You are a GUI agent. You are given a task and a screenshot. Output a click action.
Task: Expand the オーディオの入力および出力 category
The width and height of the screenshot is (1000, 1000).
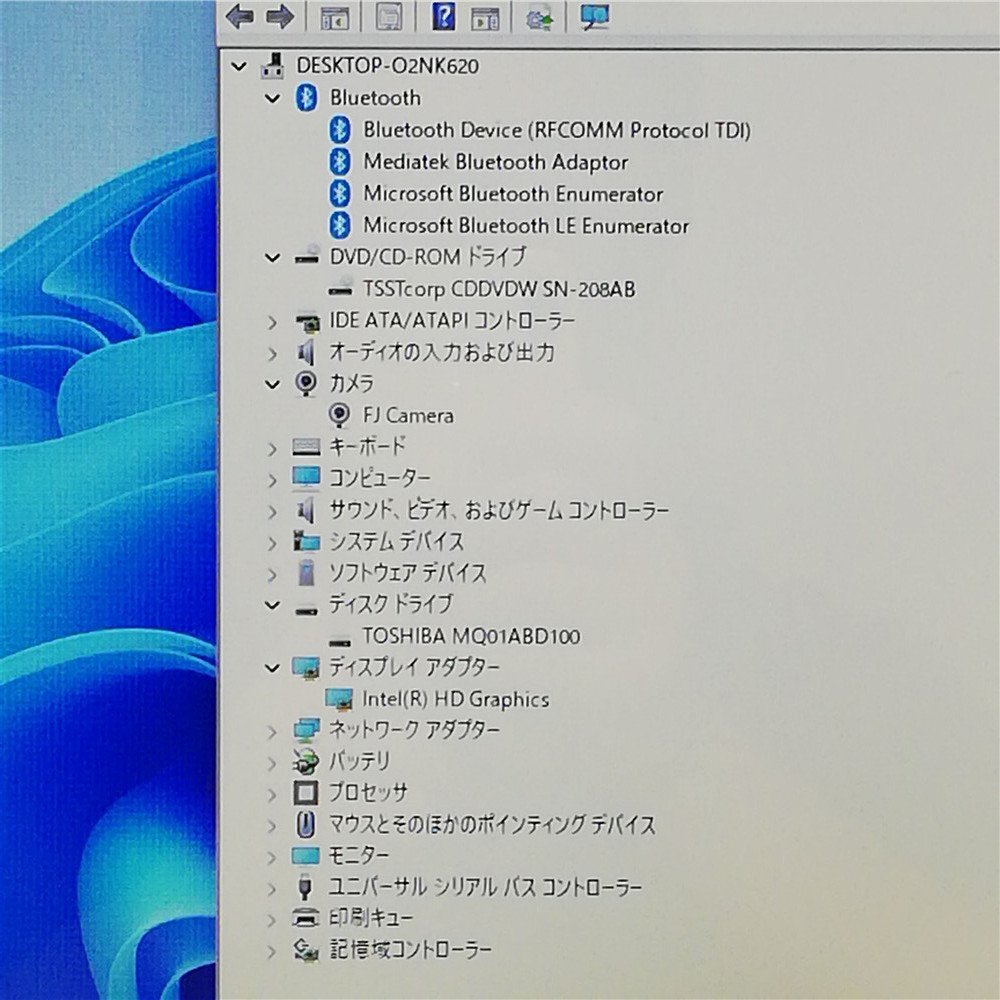272,353
